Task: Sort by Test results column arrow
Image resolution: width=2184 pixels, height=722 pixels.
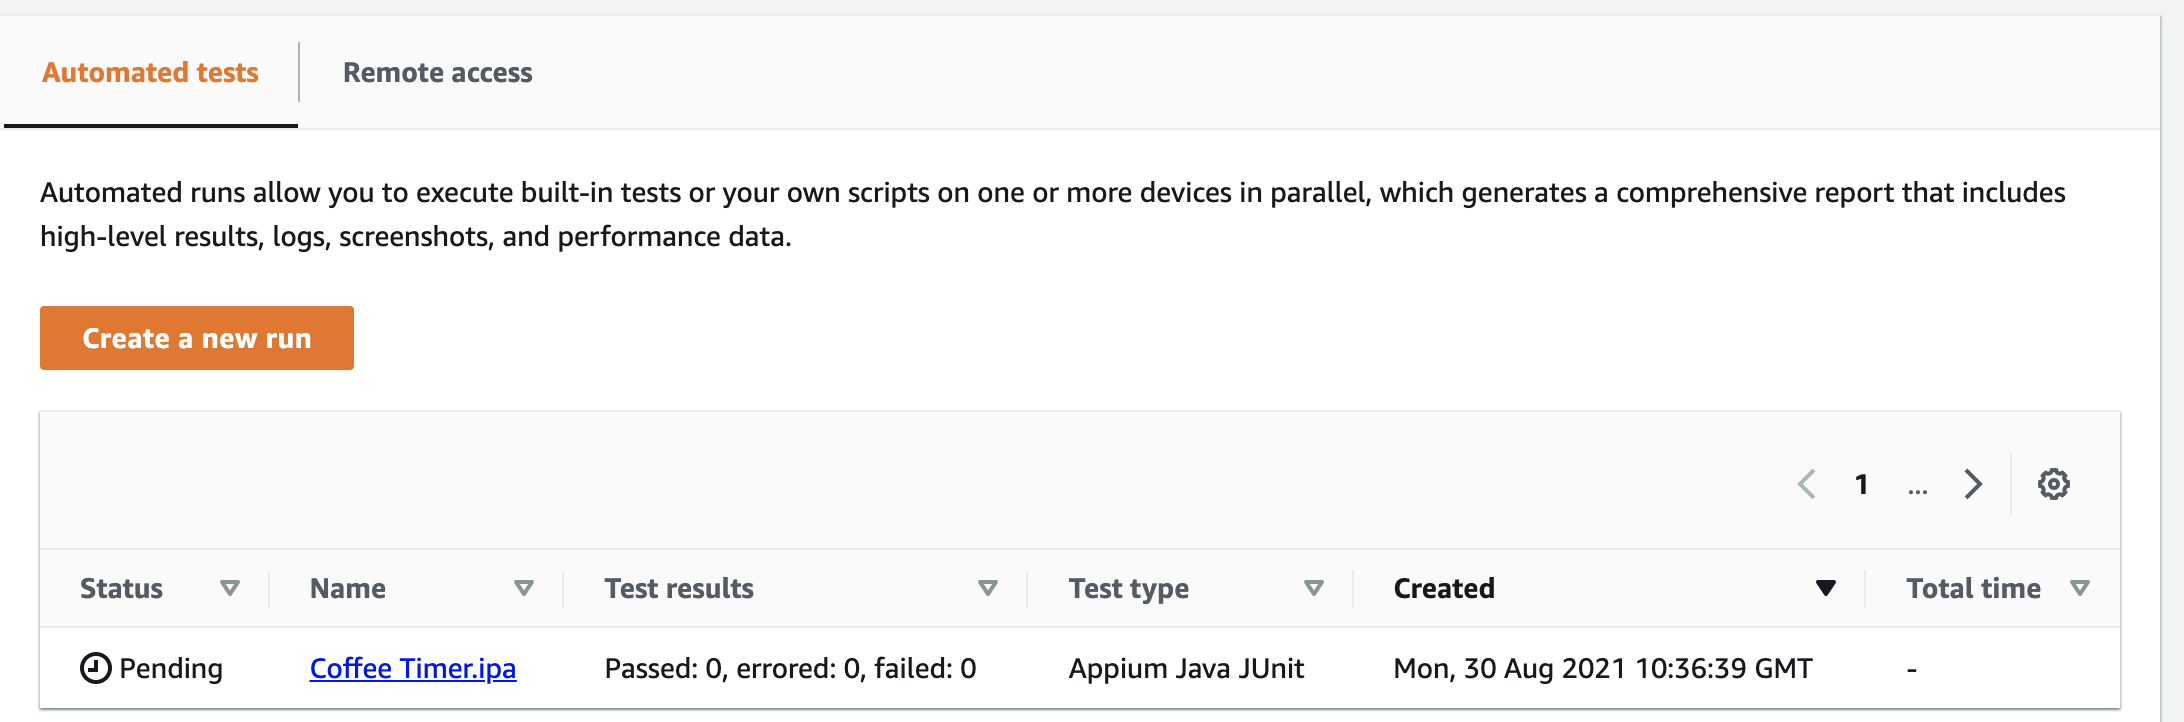Action: [987, 588]
